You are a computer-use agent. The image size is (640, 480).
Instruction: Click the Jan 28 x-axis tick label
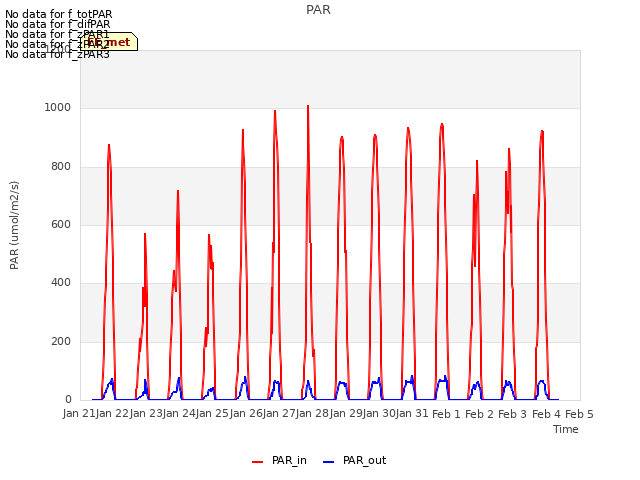point(312,414)
